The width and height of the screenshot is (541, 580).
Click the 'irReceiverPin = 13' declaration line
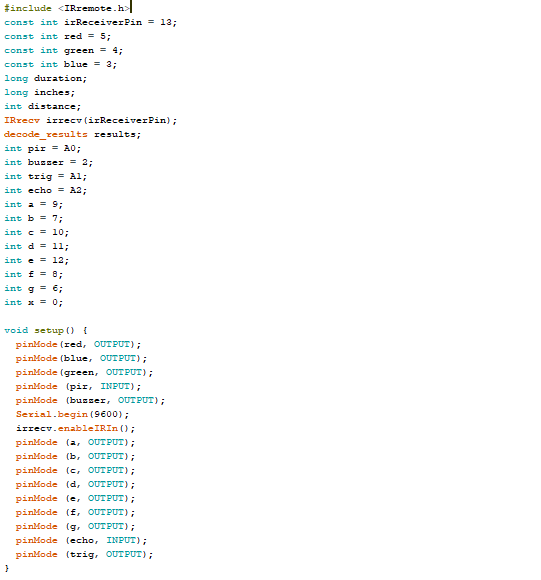(91, 22)
